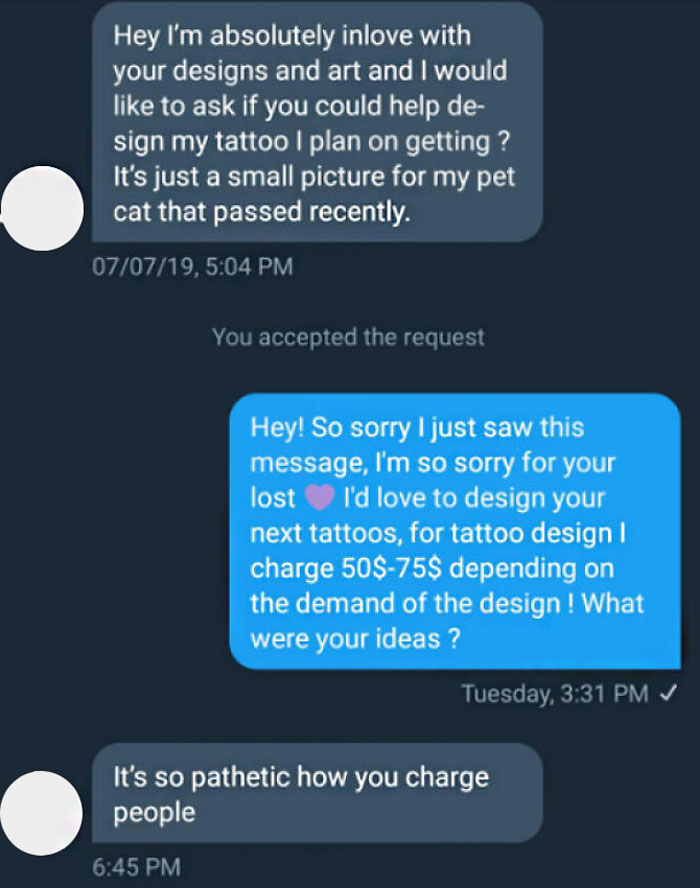The image size is (700, 888).
Task: Click the bottom sender's profile picture
Action: click(41, 814)
